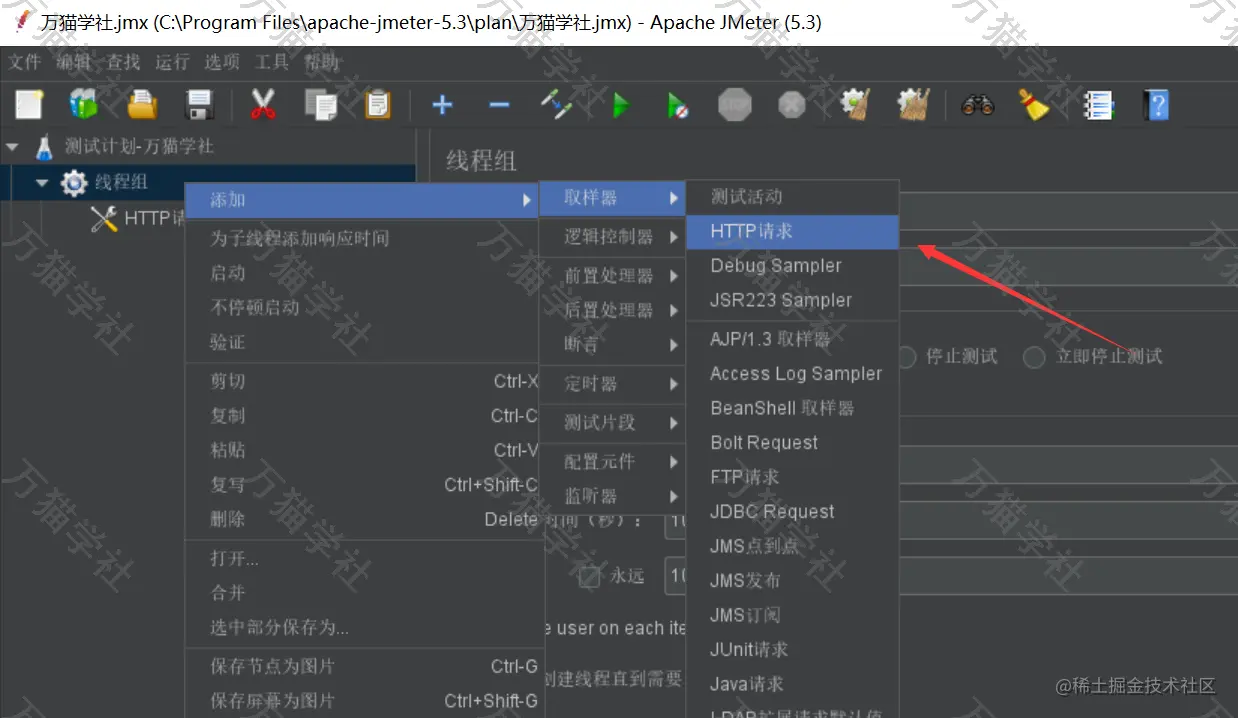The height and width of the screenshot is (718, 1238).
Task: Choose HTTP请求 from sampler list
Action: pos(793,231)
